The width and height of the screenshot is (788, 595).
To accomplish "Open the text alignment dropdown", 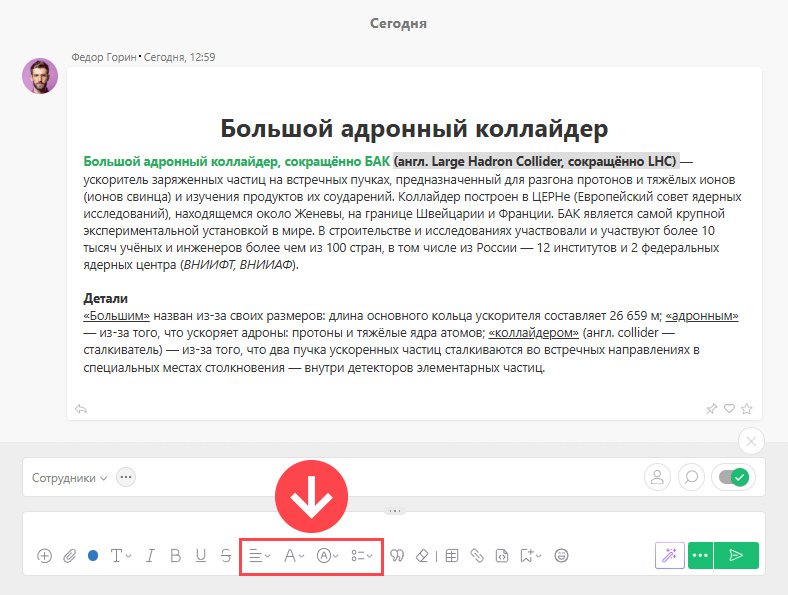I will pyautogui.click(x=260, y=556).
